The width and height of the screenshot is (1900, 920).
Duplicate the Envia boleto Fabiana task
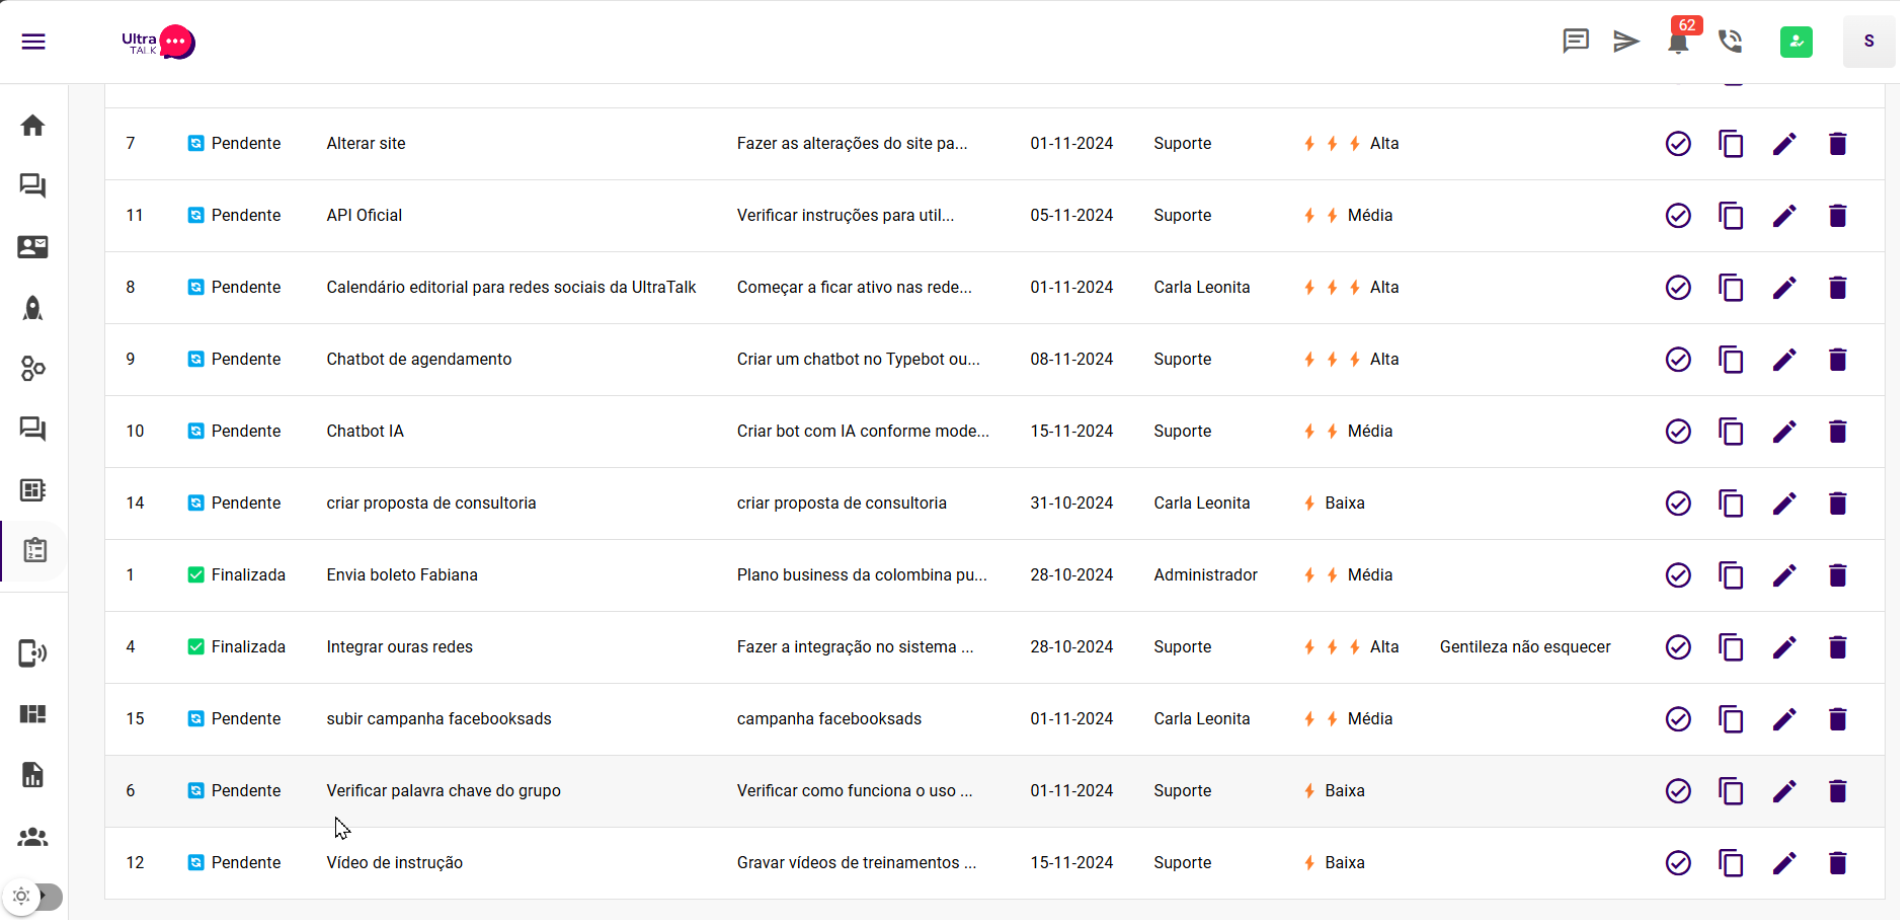click(x=1731, y=576)
